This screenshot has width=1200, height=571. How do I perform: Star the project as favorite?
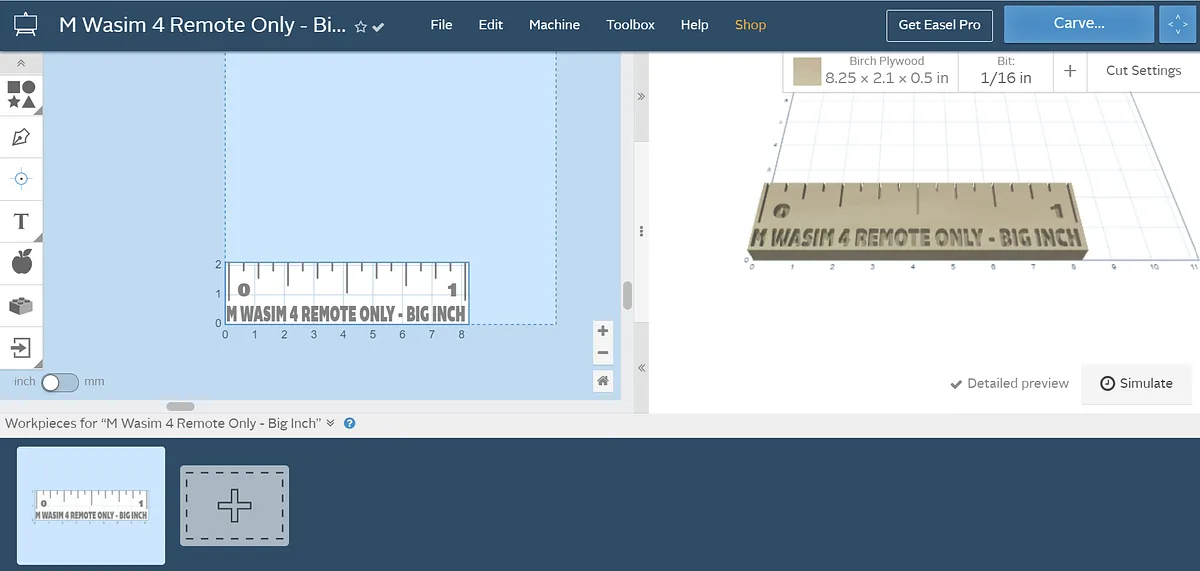click(x=361, y=27)
